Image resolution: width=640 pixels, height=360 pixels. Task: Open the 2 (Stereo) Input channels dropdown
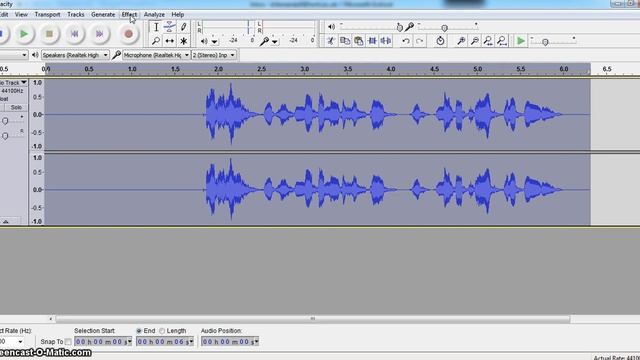pyautogui.click(x=214, y=55)
